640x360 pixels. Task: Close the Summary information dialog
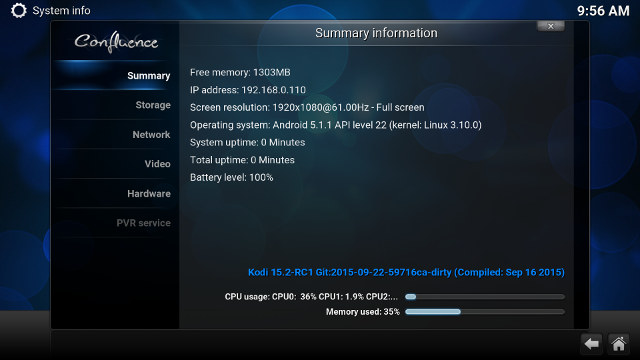point(551,26)
